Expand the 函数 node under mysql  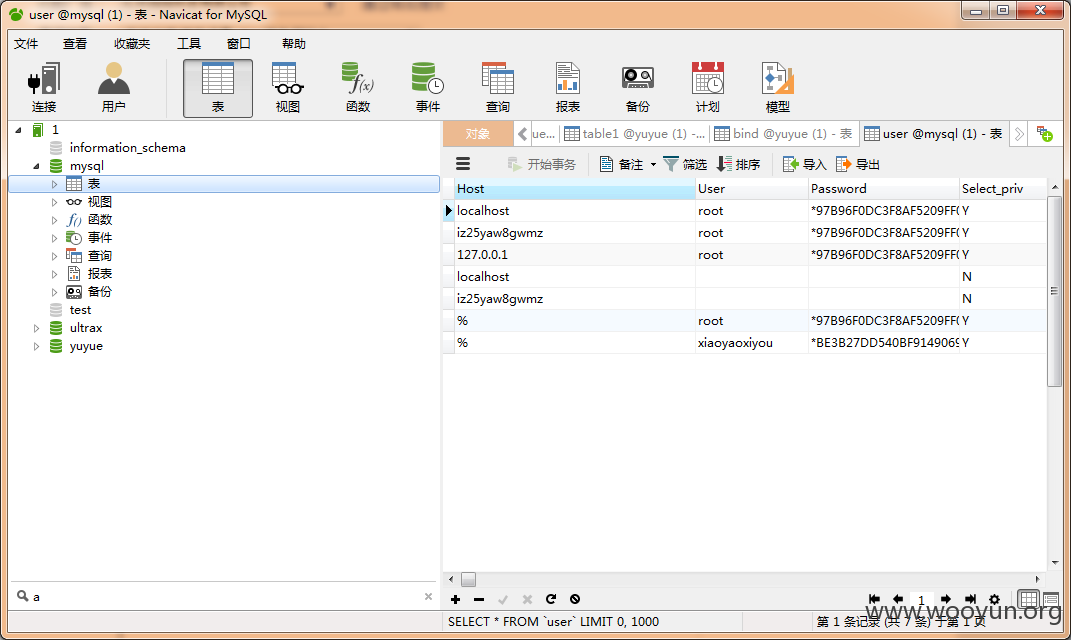pos(54,220)
